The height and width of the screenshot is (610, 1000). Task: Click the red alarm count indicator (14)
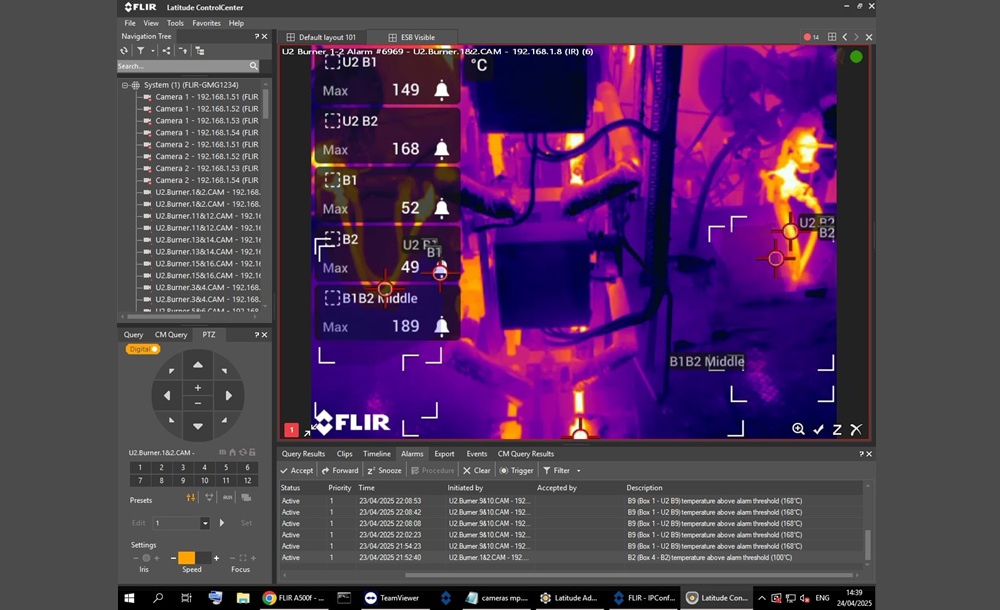(811, 37)
